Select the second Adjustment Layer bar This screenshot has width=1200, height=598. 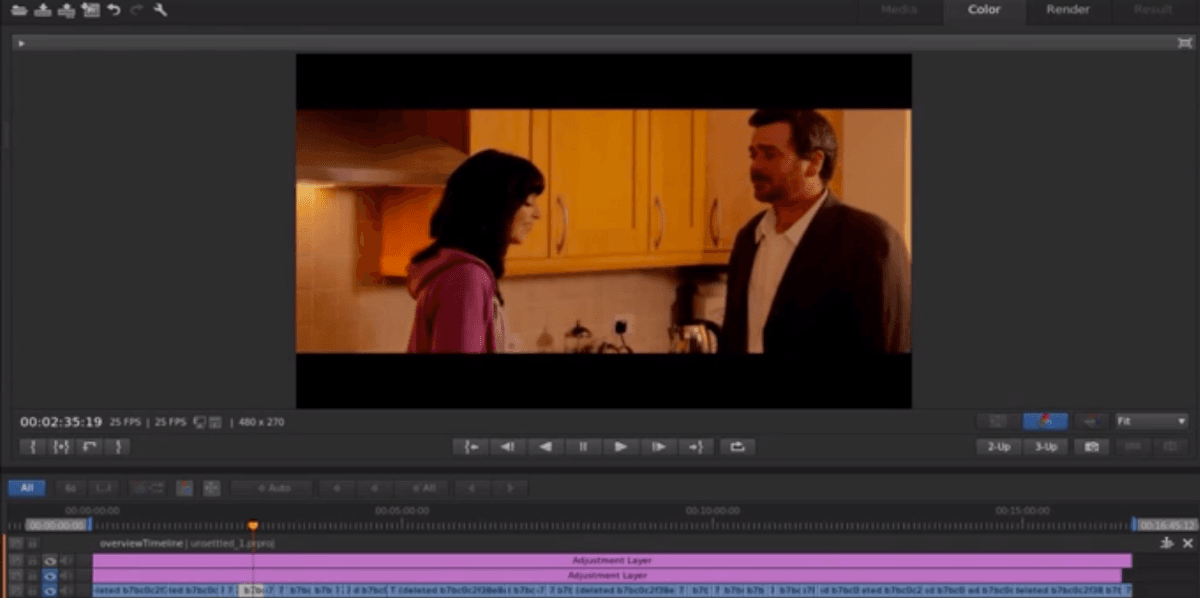(607, 576)
